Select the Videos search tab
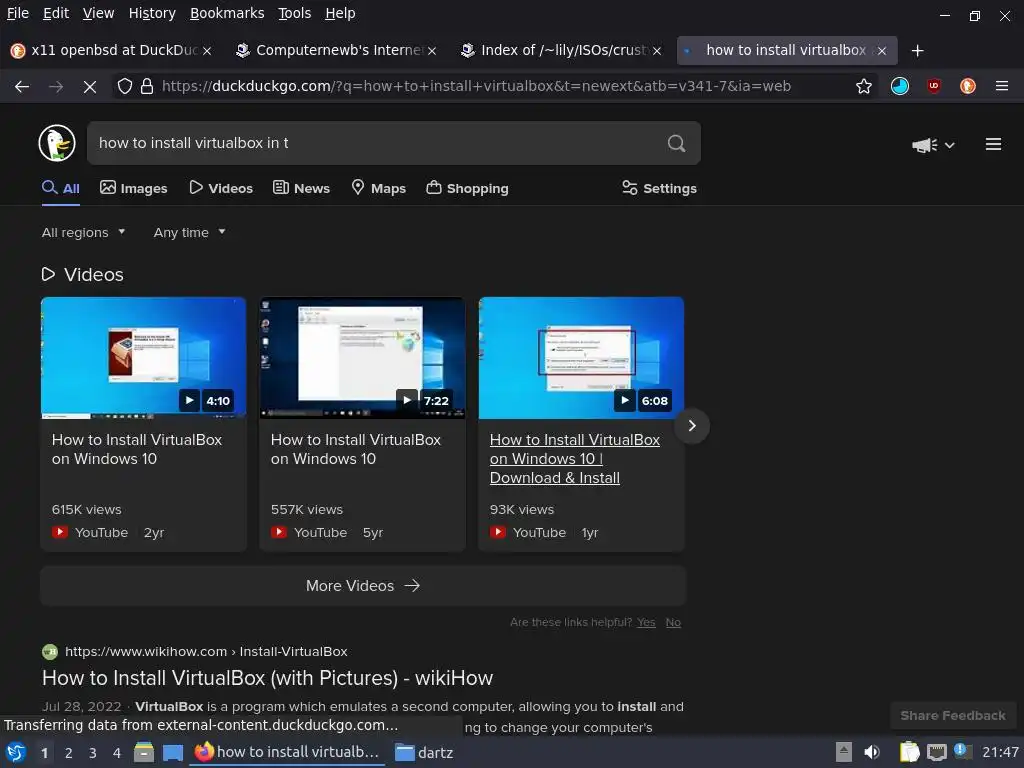The width and height of the screenshot is (1024, 768). click(221, 189)
